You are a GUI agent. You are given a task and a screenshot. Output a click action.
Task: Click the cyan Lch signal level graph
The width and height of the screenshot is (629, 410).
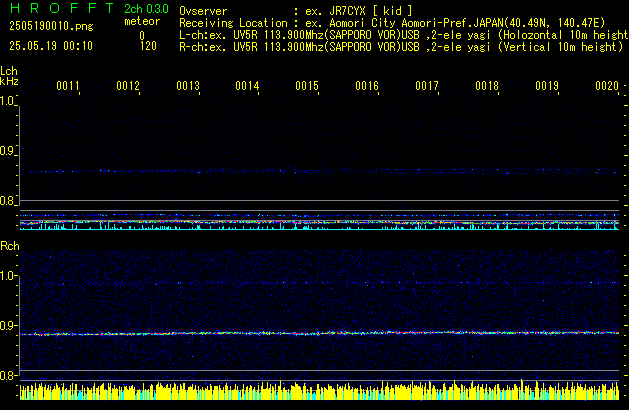[x=319, y=226]
